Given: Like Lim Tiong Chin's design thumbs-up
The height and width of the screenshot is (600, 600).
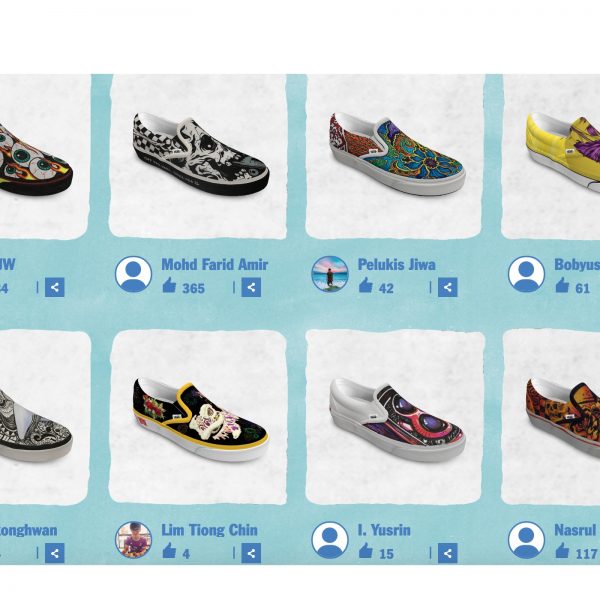Looking at the screenshot, I should (169, 551).
